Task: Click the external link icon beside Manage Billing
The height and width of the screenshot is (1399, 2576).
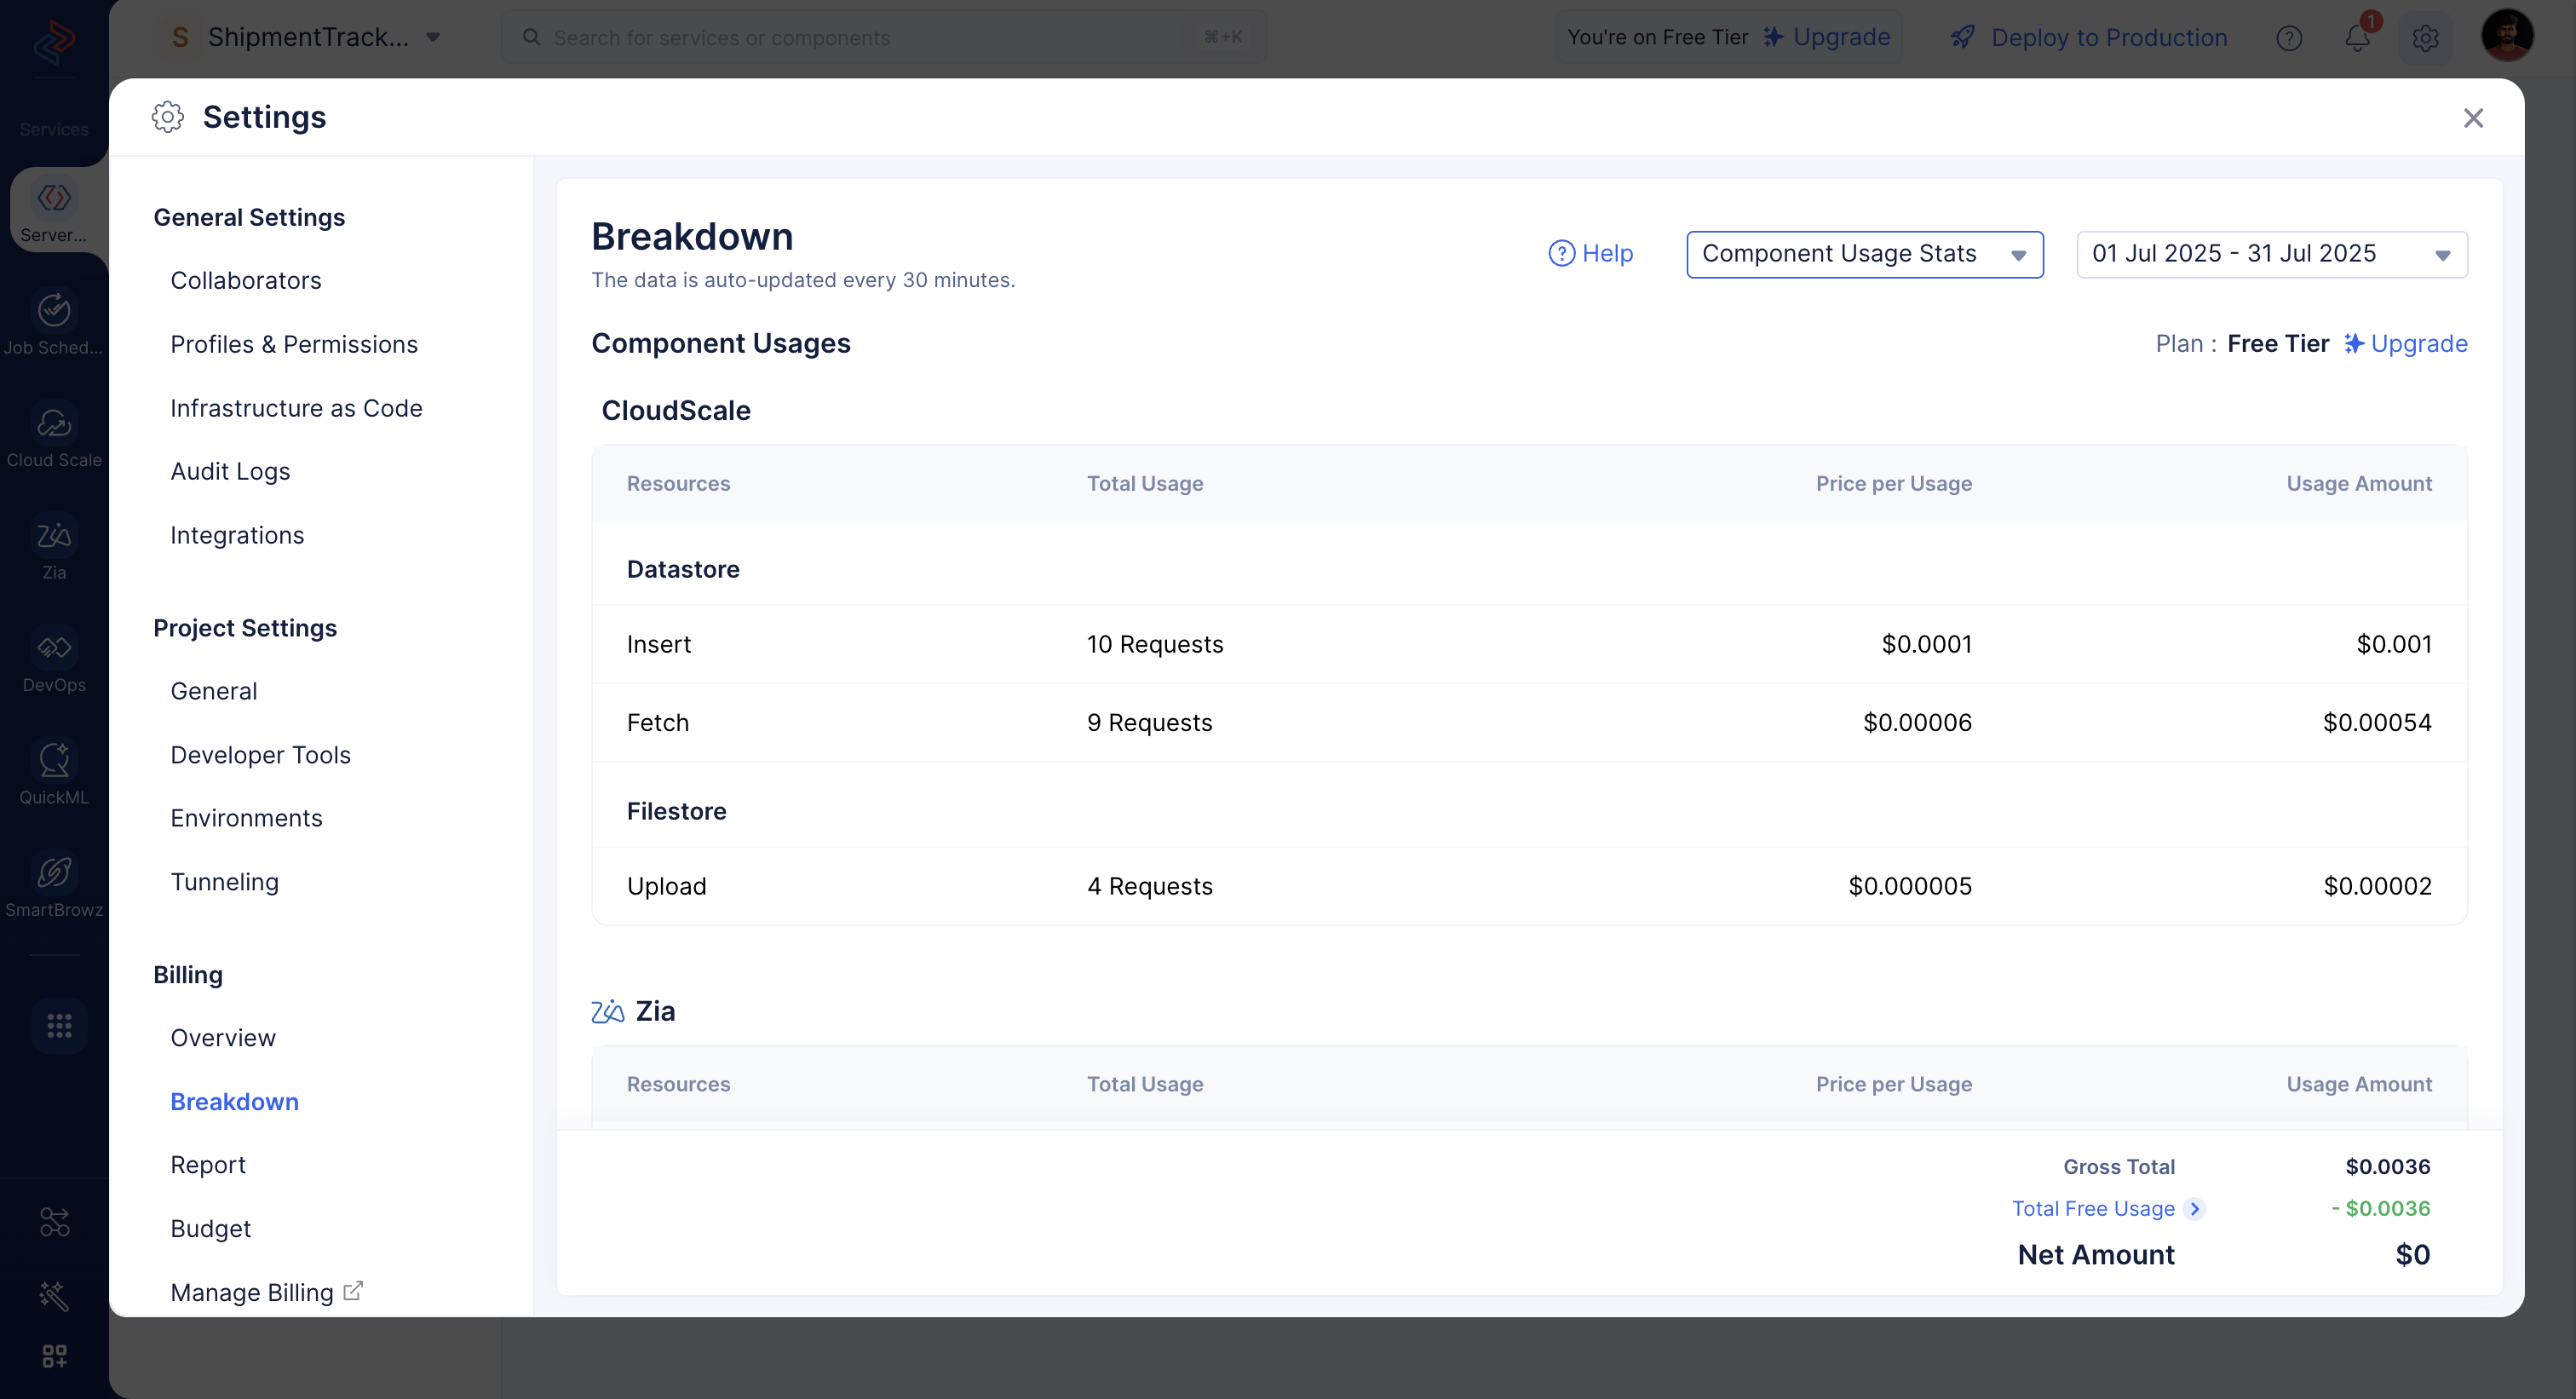Action: tap(353, 1291)
